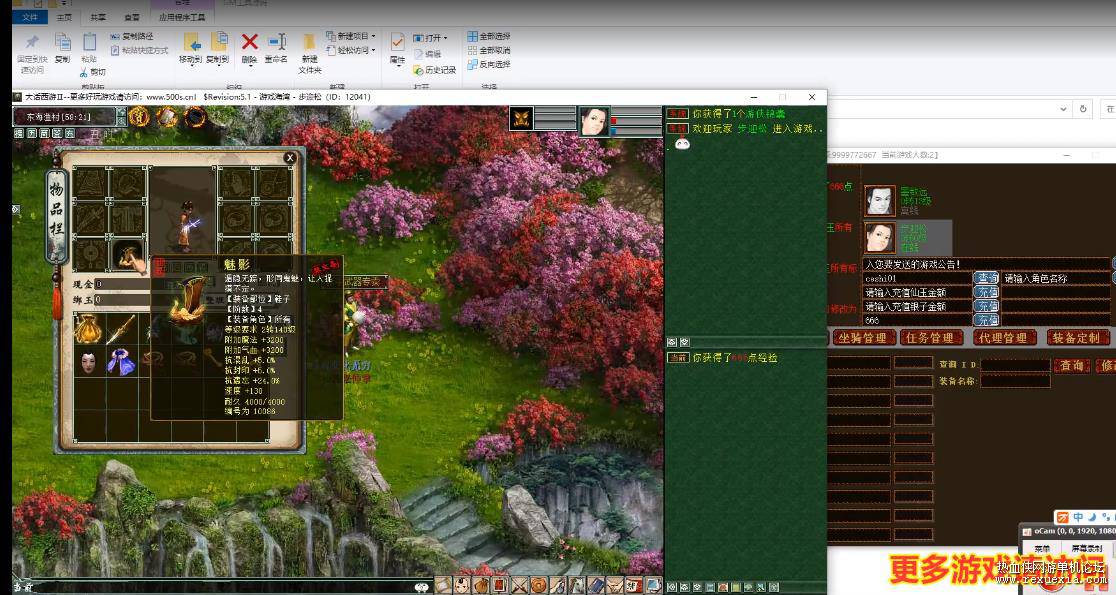Viewport: 1116px width, 595px height.
Task: Click the game announcement input field
Action: [x=986, y=264]
